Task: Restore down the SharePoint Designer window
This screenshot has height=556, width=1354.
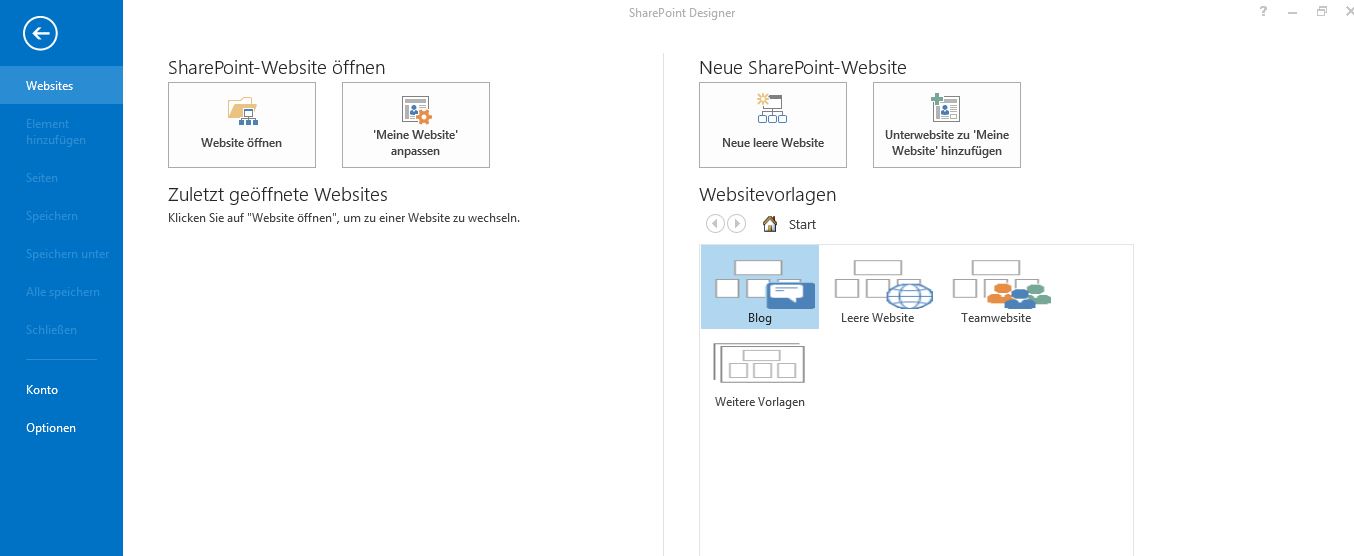Action: (1322, 11)
